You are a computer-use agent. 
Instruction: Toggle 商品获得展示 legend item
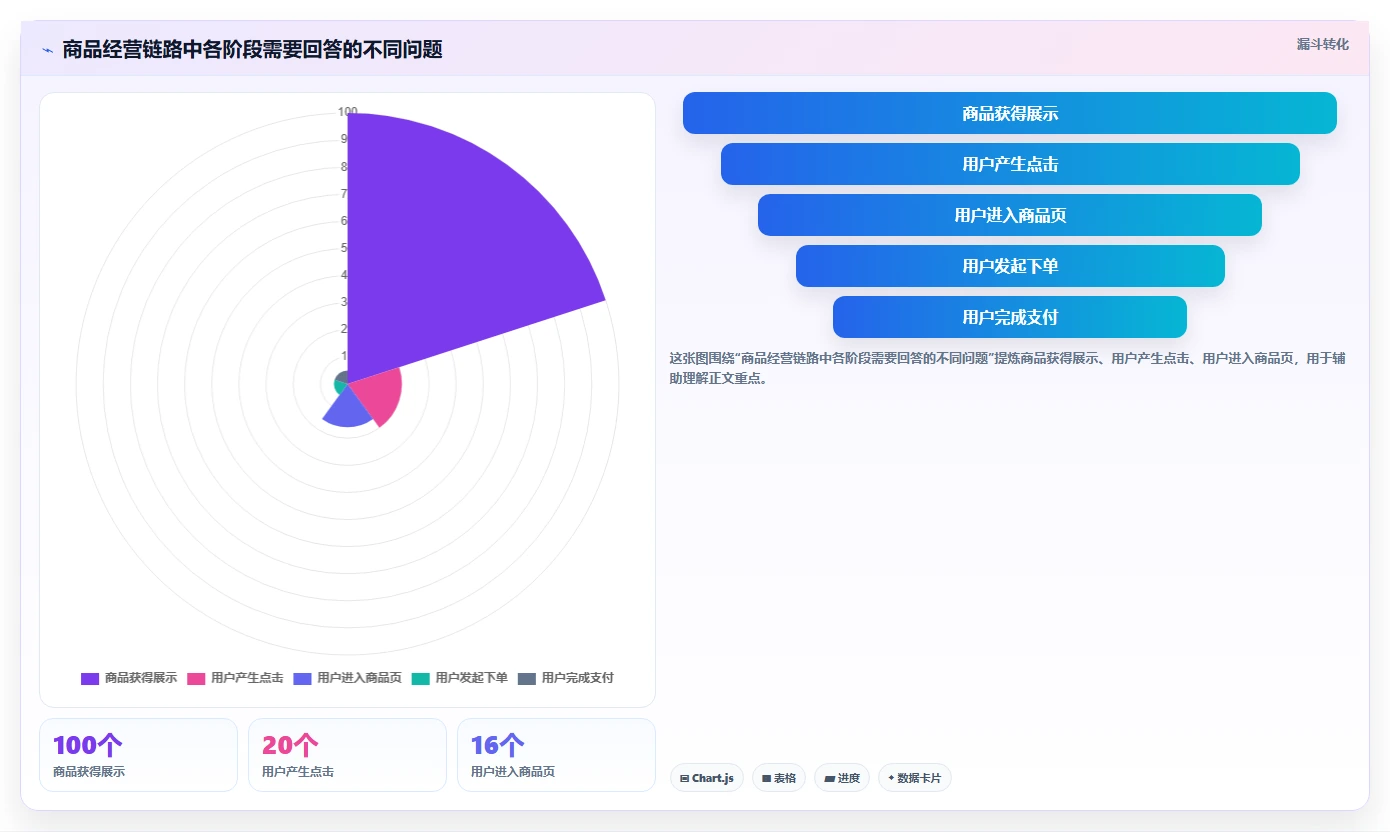pyautogui.click(x=129, y=678)
